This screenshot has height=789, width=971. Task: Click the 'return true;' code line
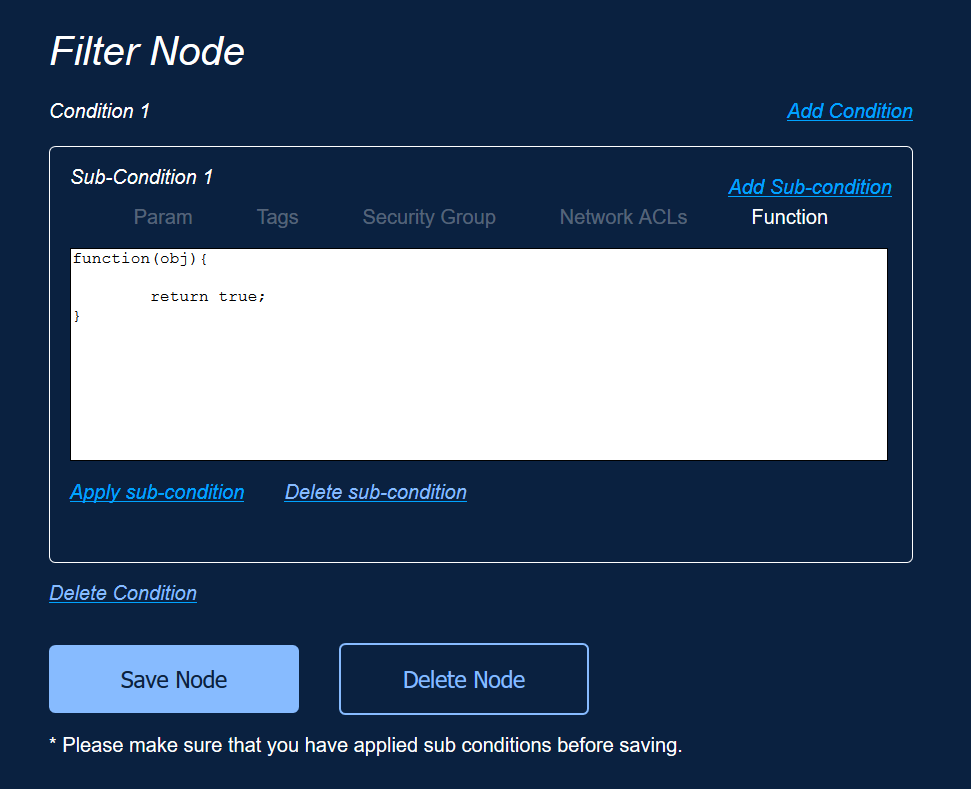(x=208, y=297)
